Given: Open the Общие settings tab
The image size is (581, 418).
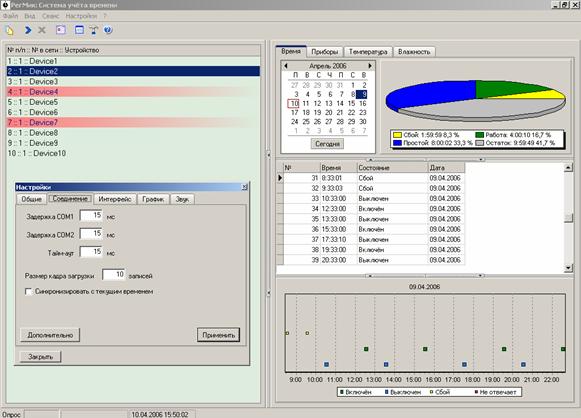Looking at the screenshot, I should (x=31, y=199).
